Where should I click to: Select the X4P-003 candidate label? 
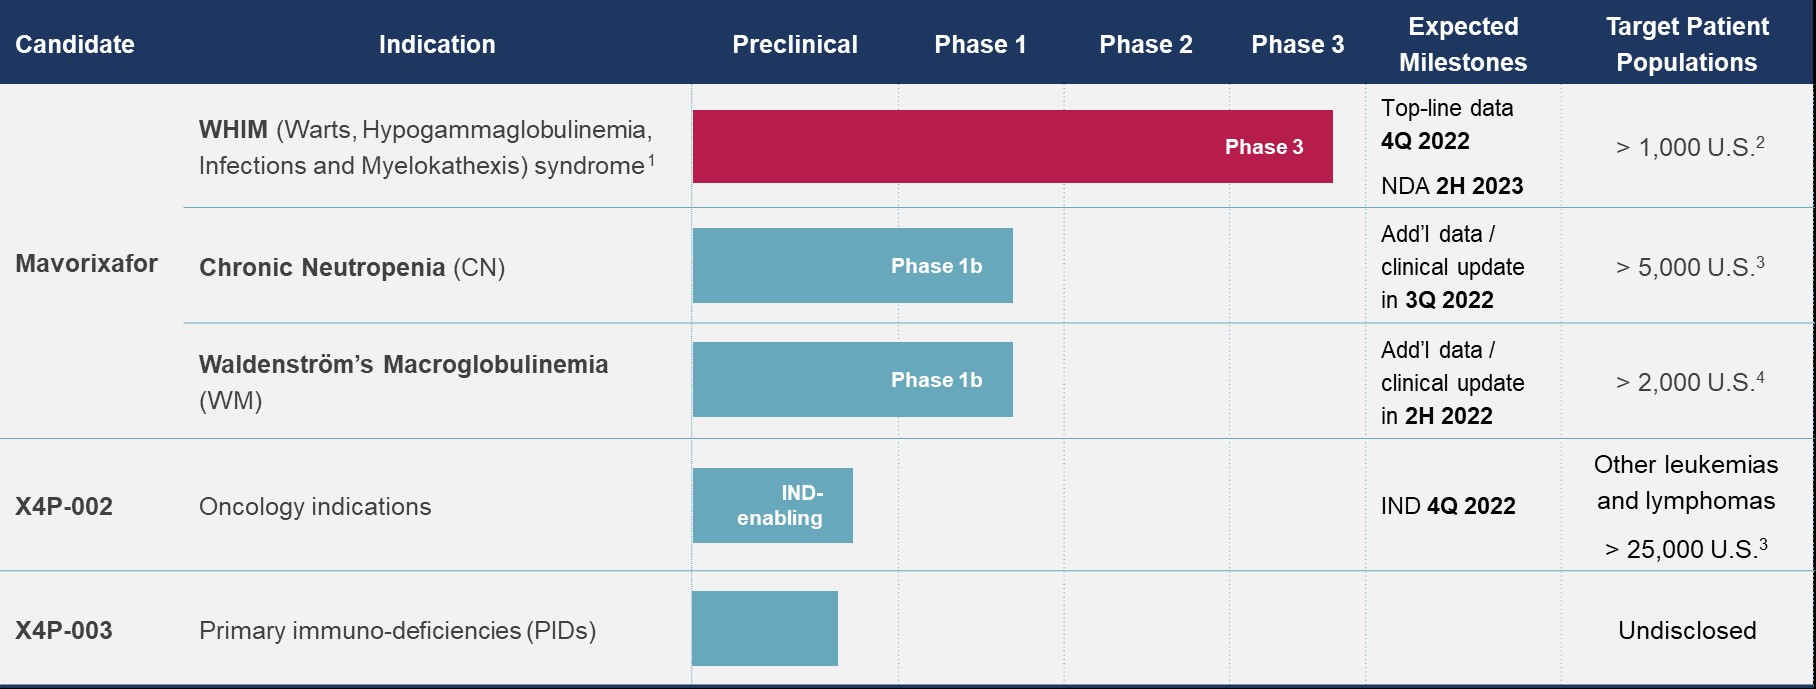pyautogui.click(x=64, y=631)
